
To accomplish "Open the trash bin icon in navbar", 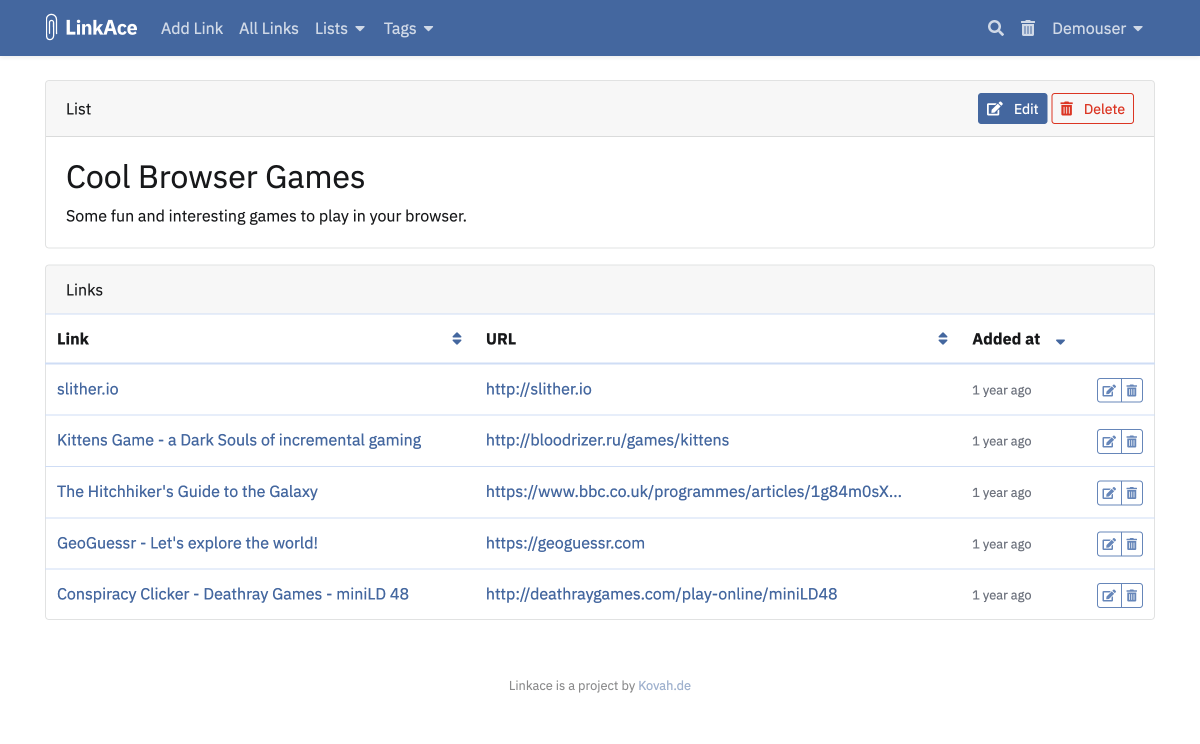I will coord(1028,28).
